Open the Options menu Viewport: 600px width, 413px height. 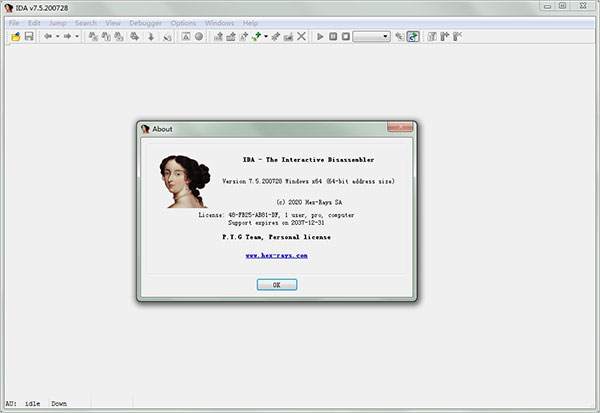[x=183, y=23]
